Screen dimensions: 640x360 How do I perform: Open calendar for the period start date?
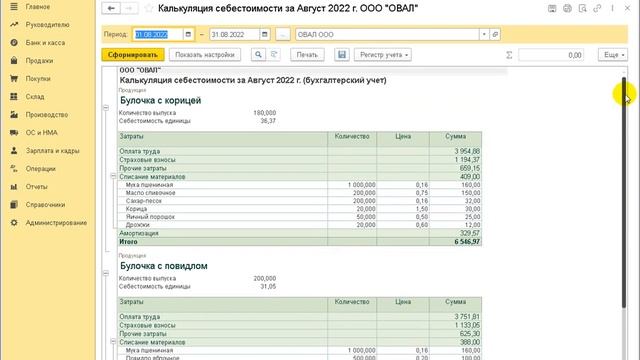(x=188, y=35)
